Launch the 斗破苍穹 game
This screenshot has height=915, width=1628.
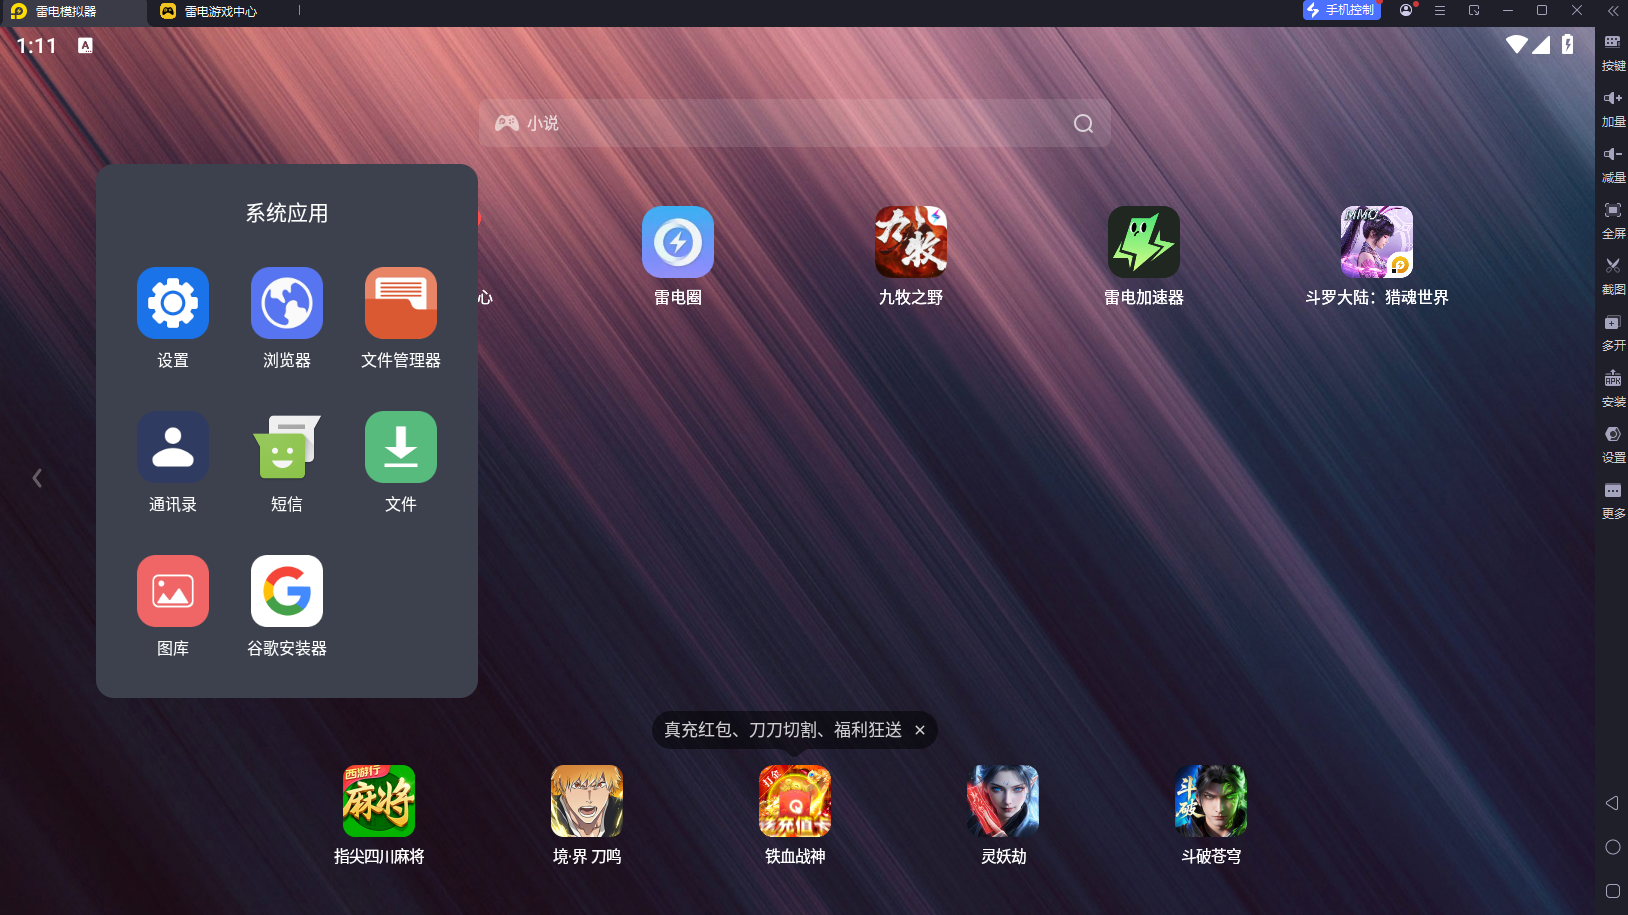[1211, 801]
